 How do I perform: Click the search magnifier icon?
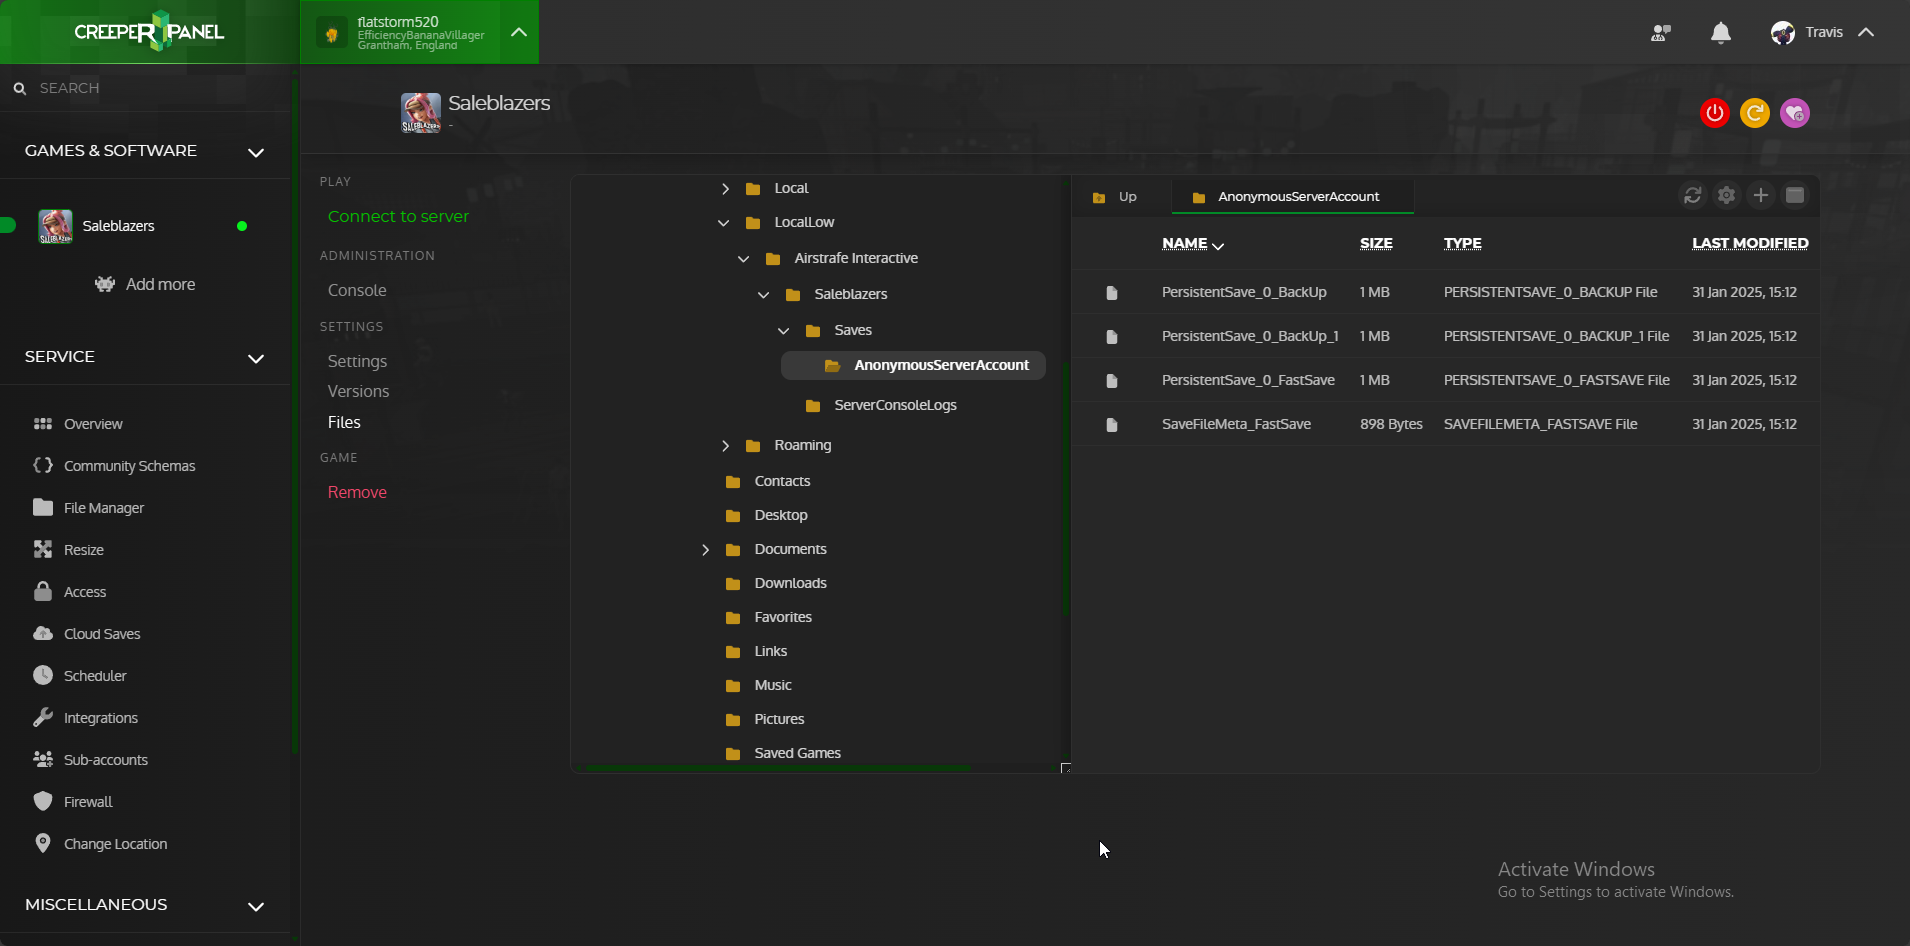point(19,89)
